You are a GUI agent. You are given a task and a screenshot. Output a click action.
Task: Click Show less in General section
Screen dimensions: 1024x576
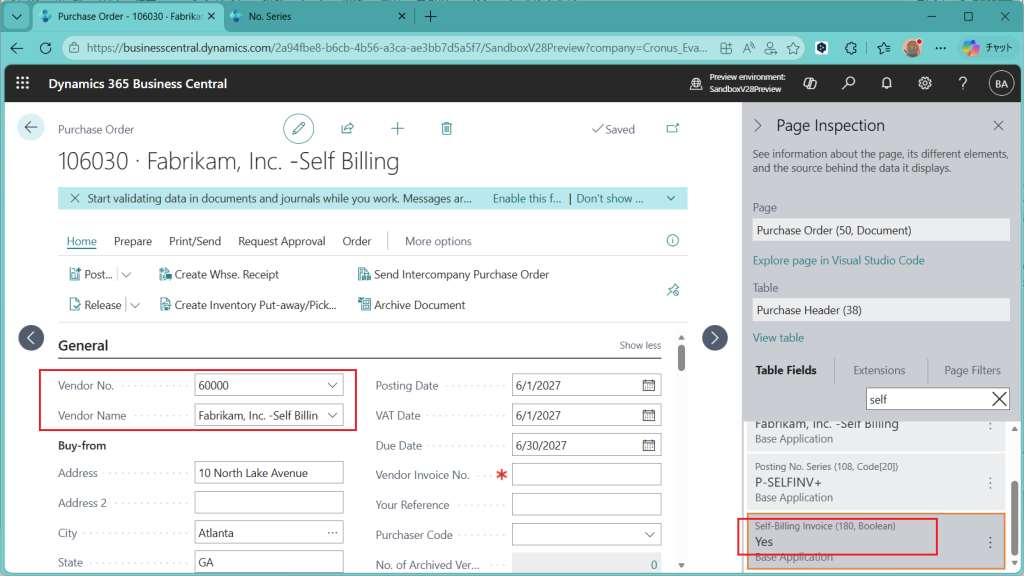pyautogui.click(x=640, y=345)
